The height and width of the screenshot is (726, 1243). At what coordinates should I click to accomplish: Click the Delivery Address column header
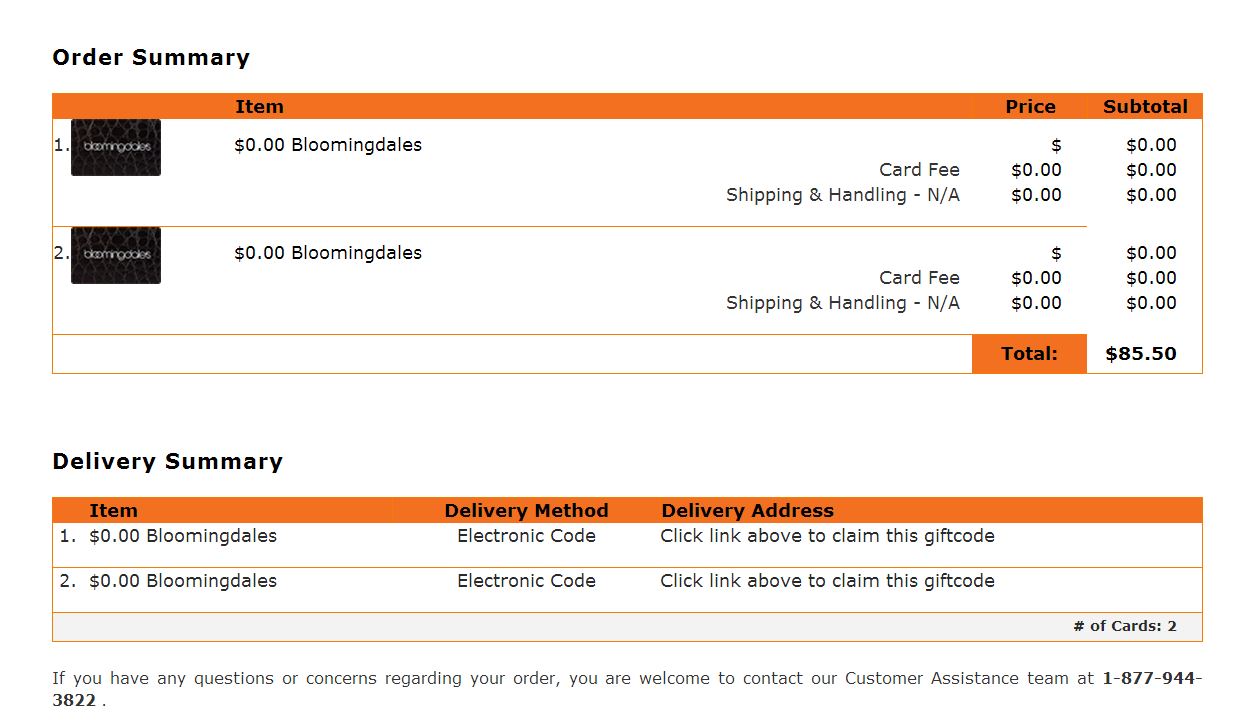pyautogui.click(x=747, y=511)
